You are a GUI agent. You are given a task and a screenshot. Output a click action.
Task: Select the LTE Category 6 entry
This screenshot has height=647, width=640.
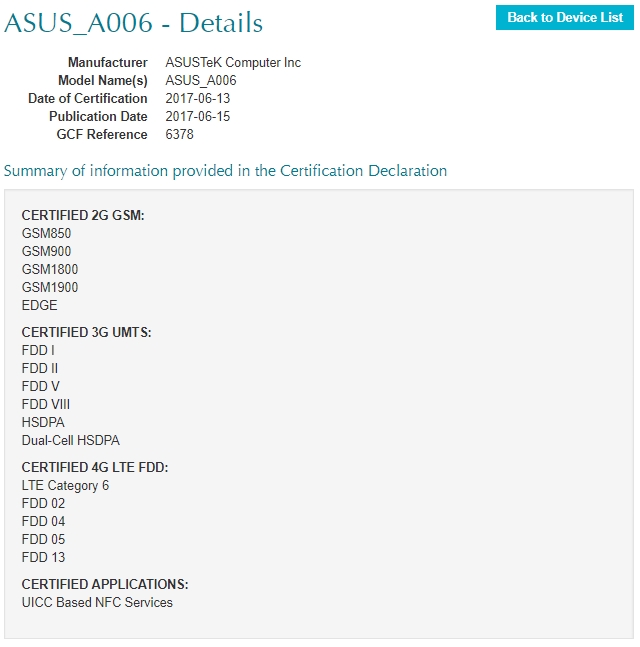click(65, 486)
